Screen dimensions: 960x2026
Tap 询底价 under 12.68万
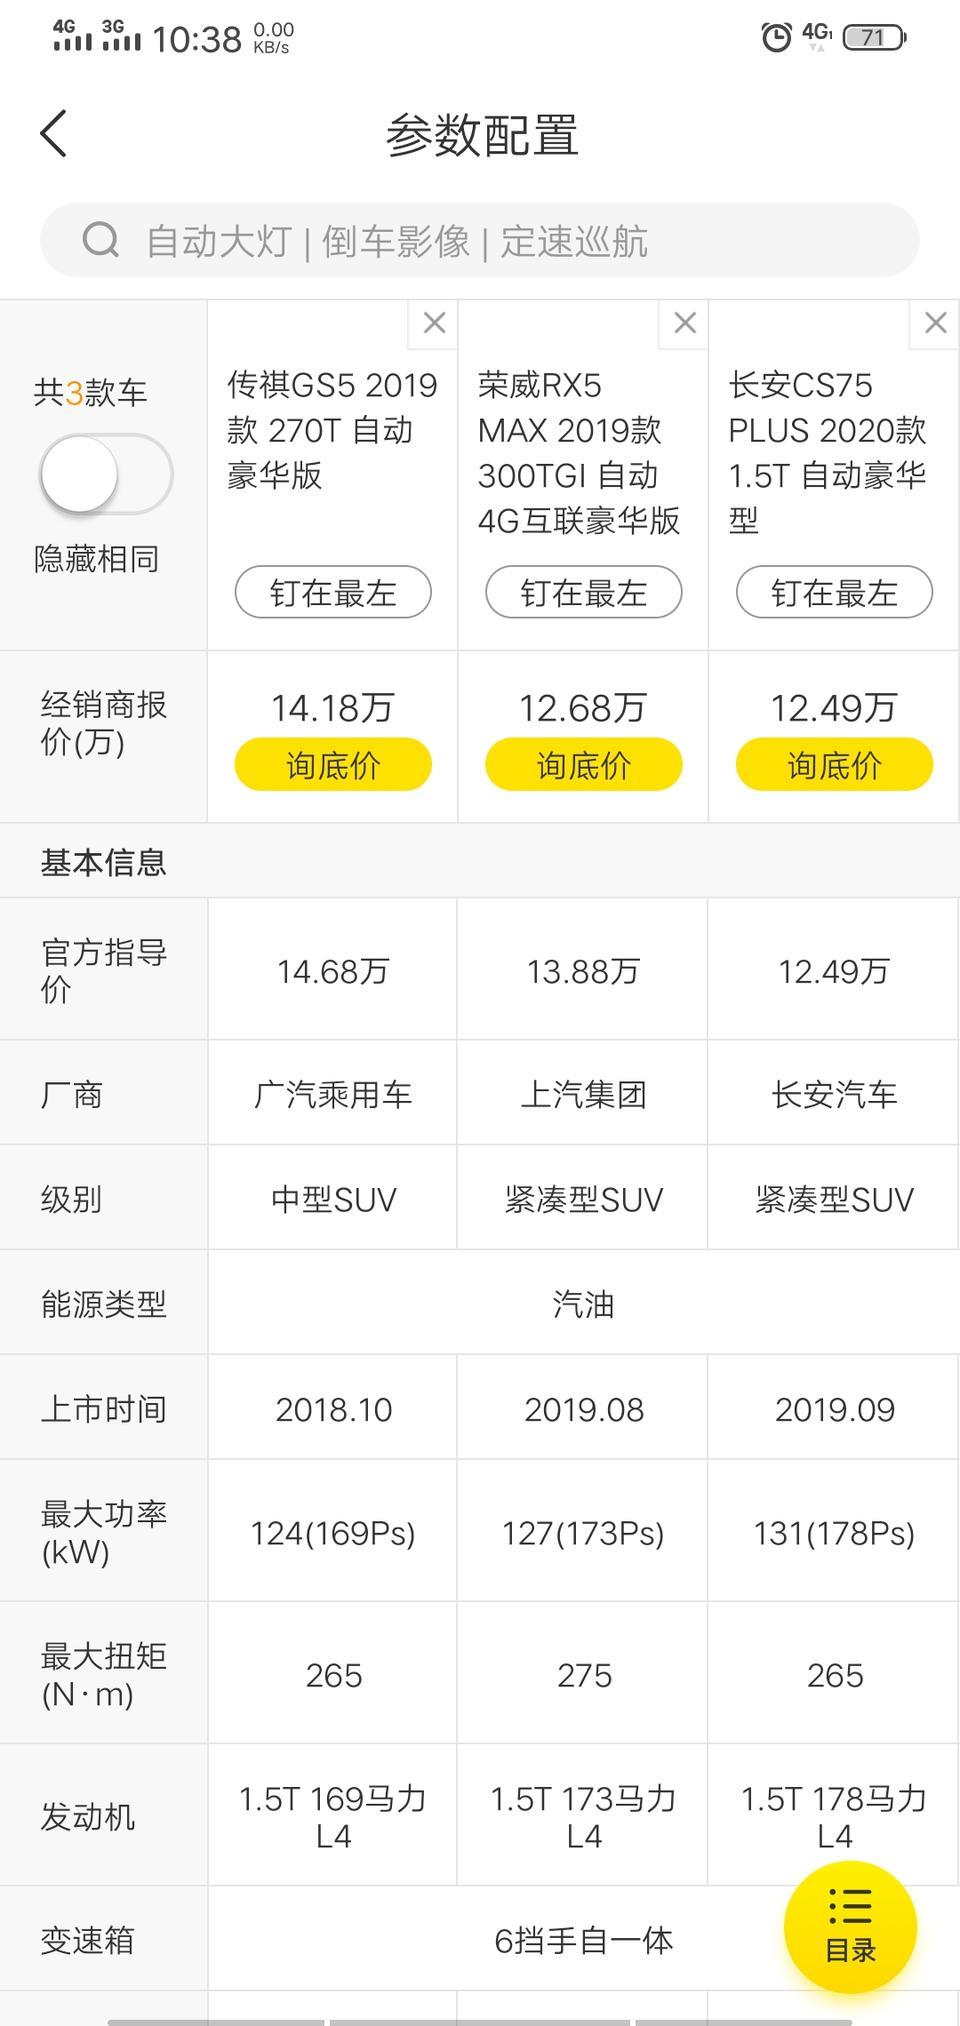pos(584,765)
